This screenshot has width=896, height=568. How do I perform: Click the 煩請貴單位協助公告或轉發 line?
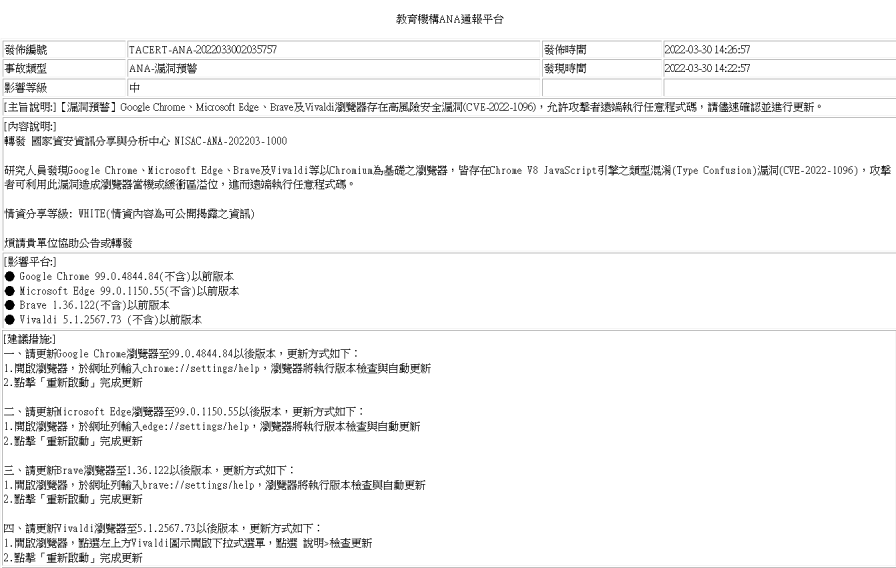click(x=68, y=243)
